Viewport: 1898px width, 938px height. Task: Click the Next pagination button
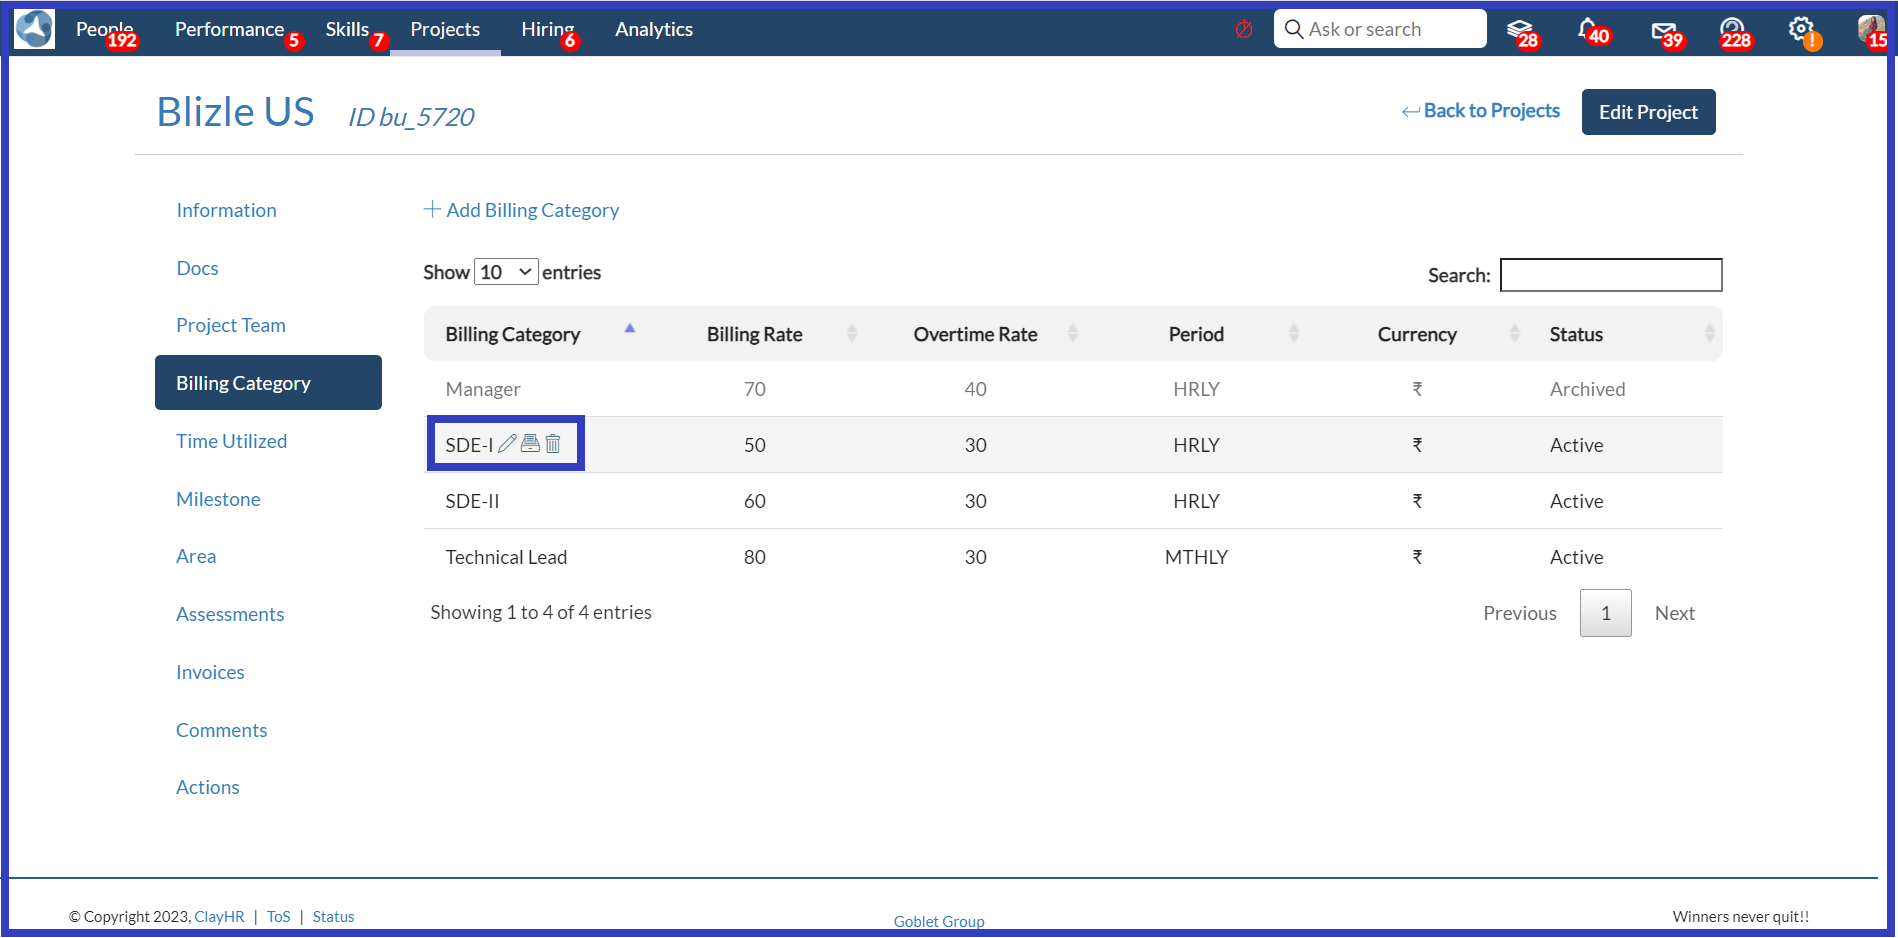[1675, 613]
